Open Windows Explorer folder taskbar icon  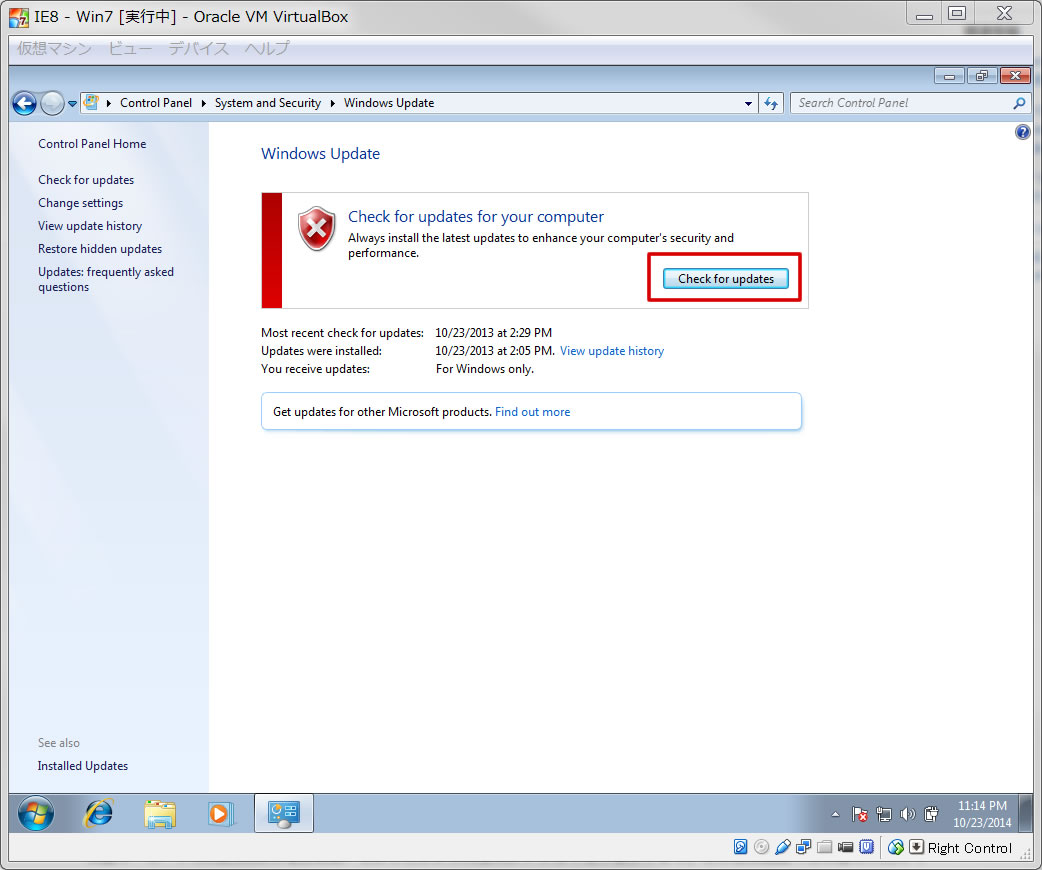(159, 814)
